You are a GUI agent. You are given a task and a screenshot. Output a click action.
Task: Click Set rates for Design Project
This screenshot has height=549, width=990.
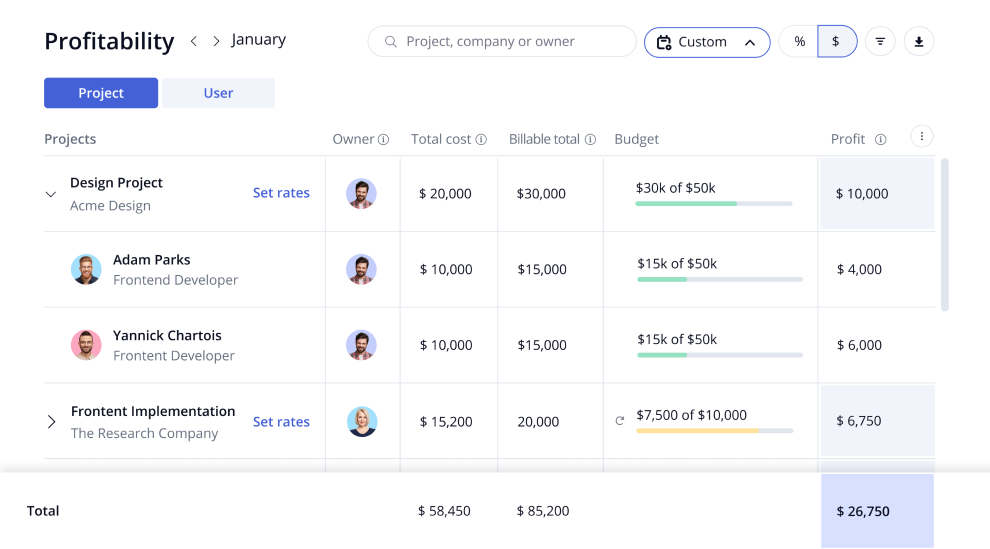coord(281,193)
